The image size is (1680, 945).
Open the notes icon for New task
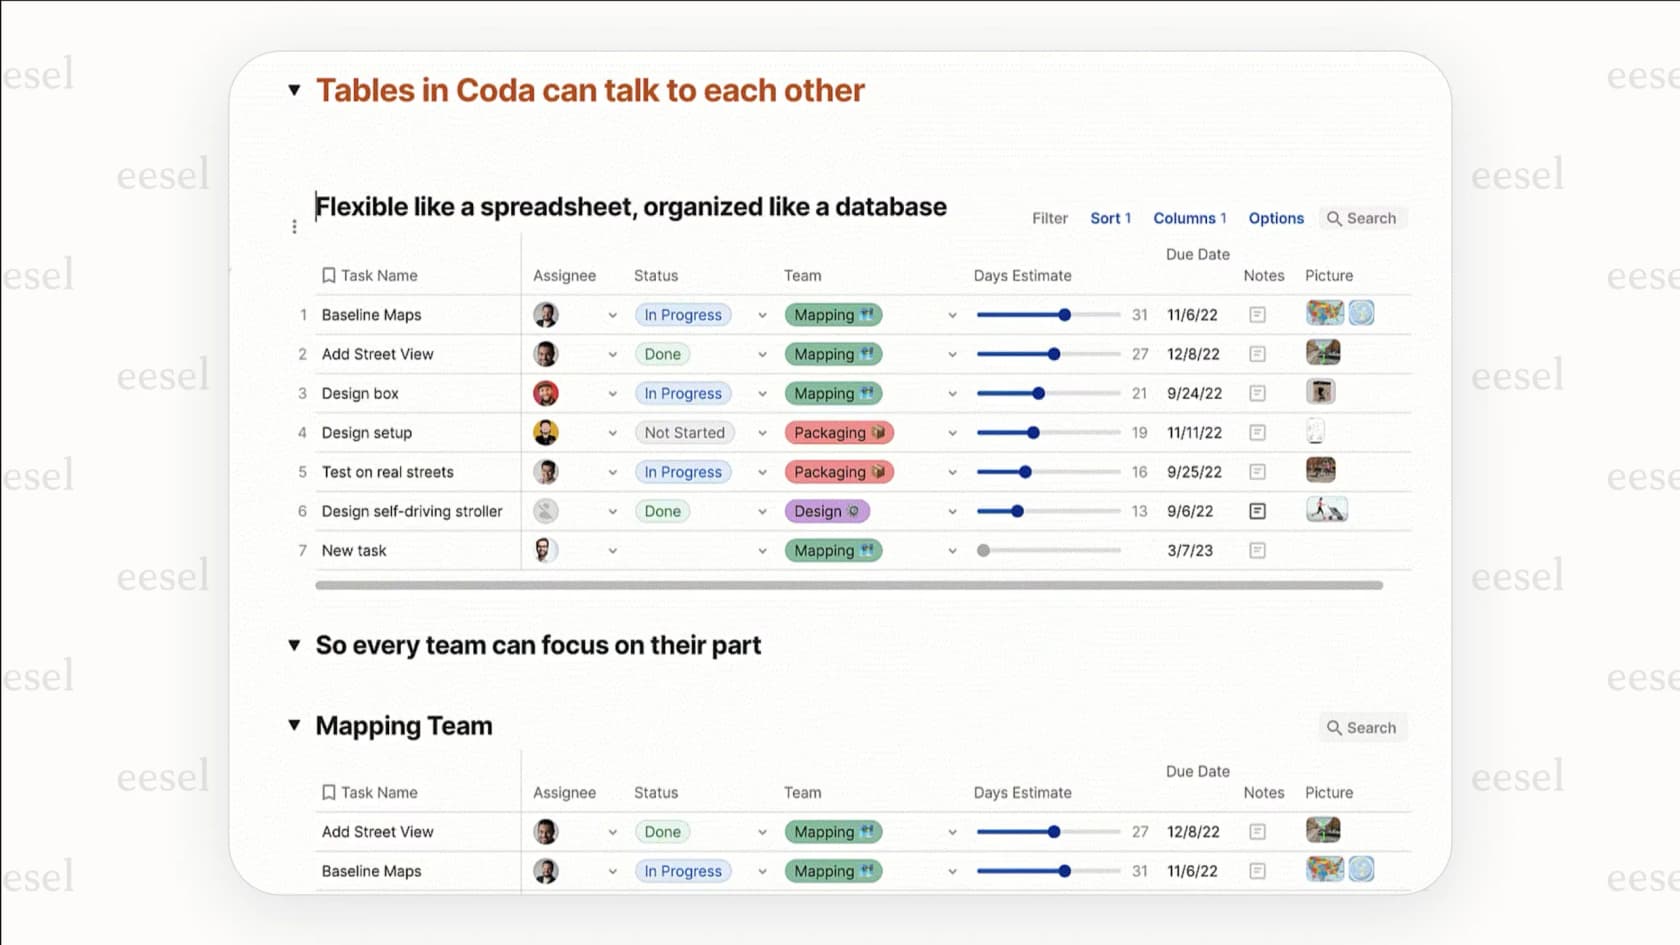[x=1257, y=550]
